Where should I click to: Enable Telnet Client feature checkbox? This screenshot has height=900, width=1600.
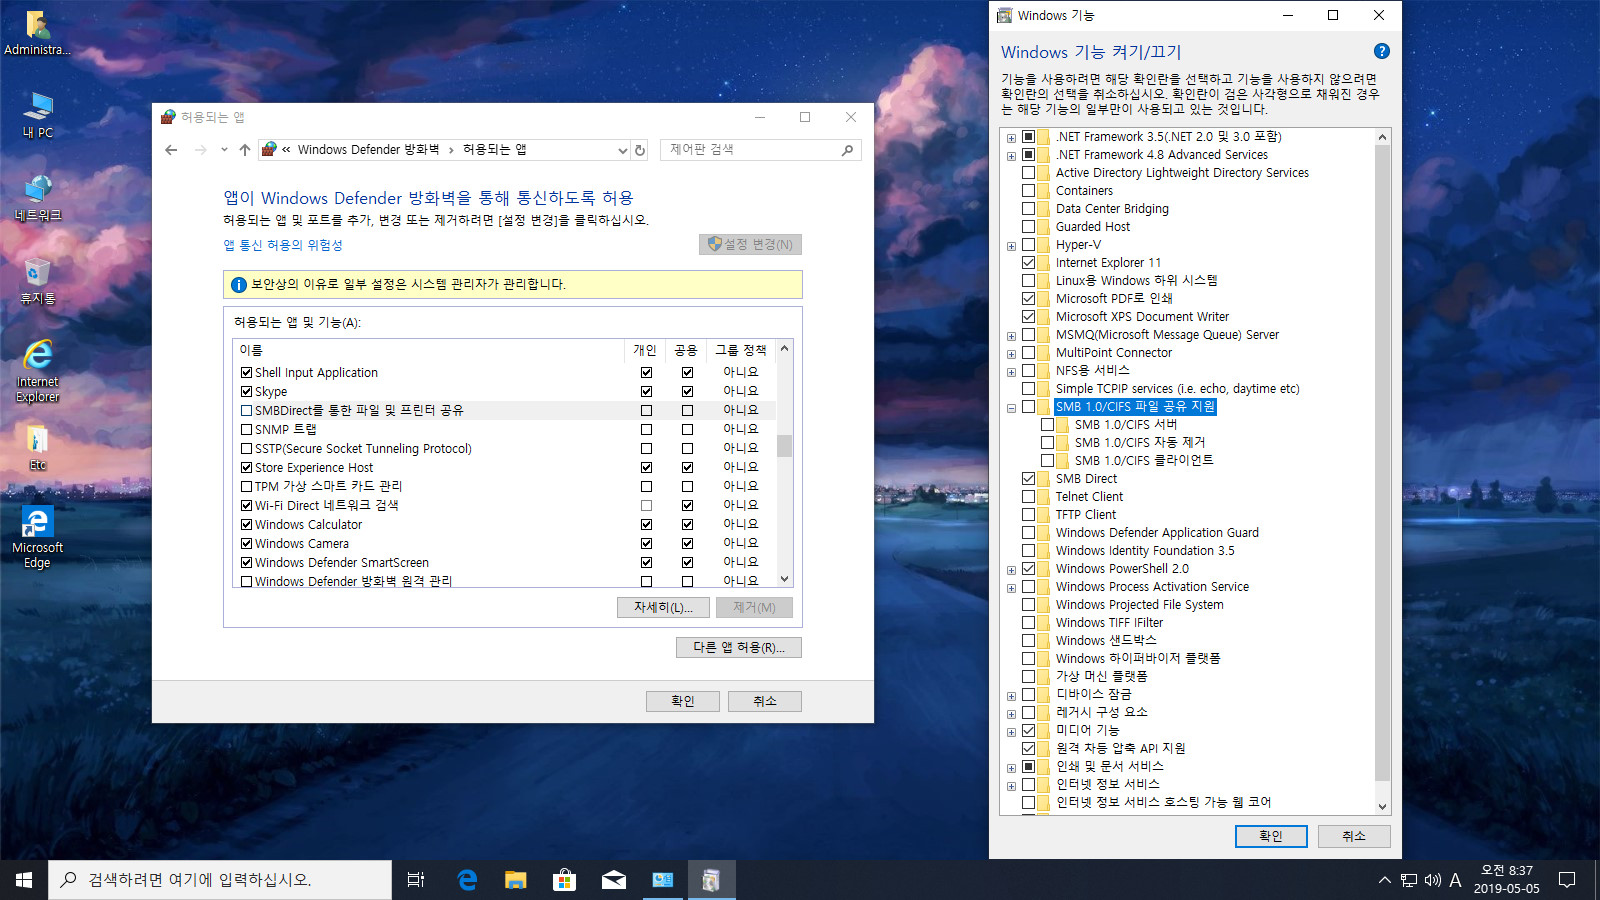tap(1028, 496)
